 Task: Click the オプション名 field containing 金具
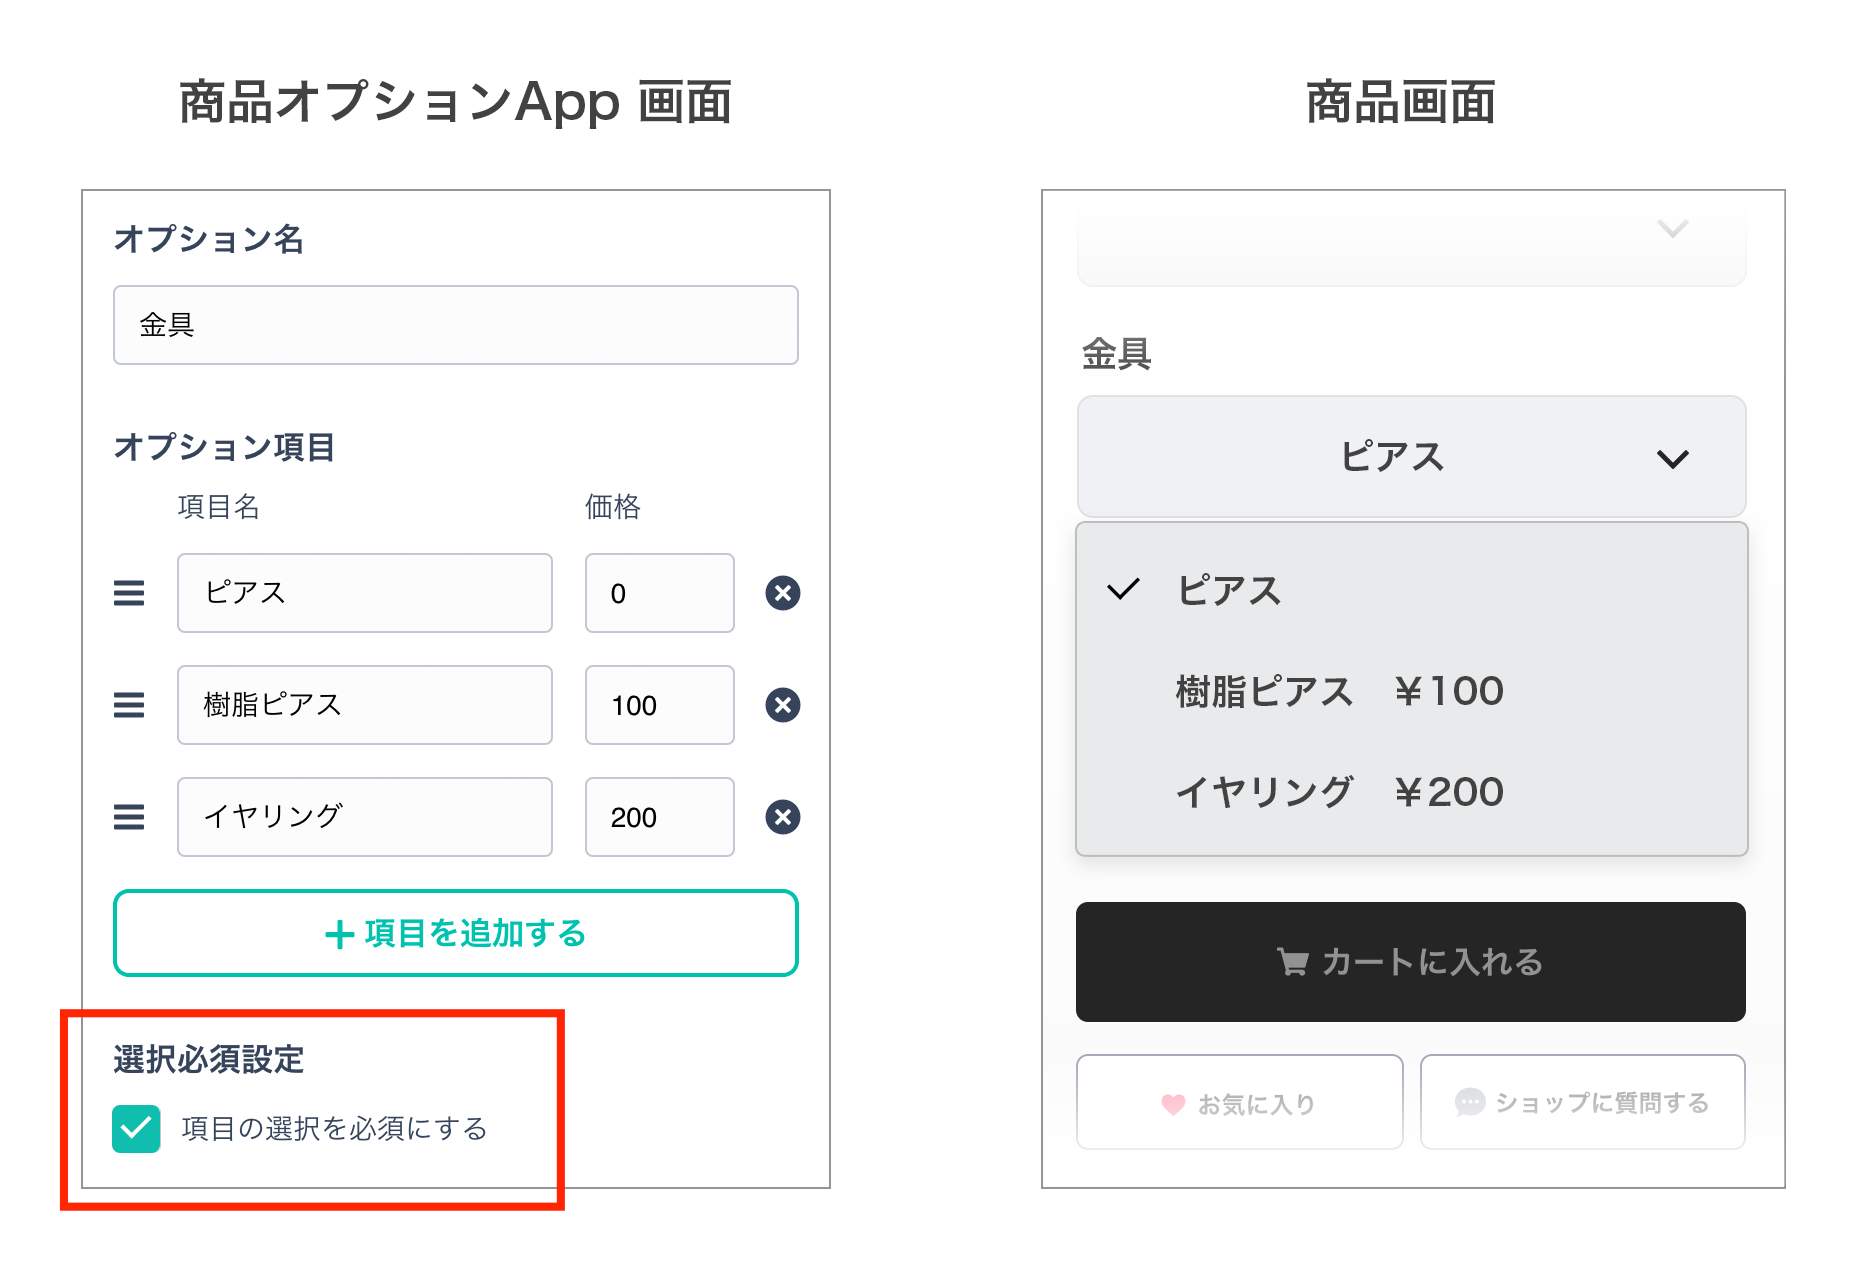(x=456, y=325)
